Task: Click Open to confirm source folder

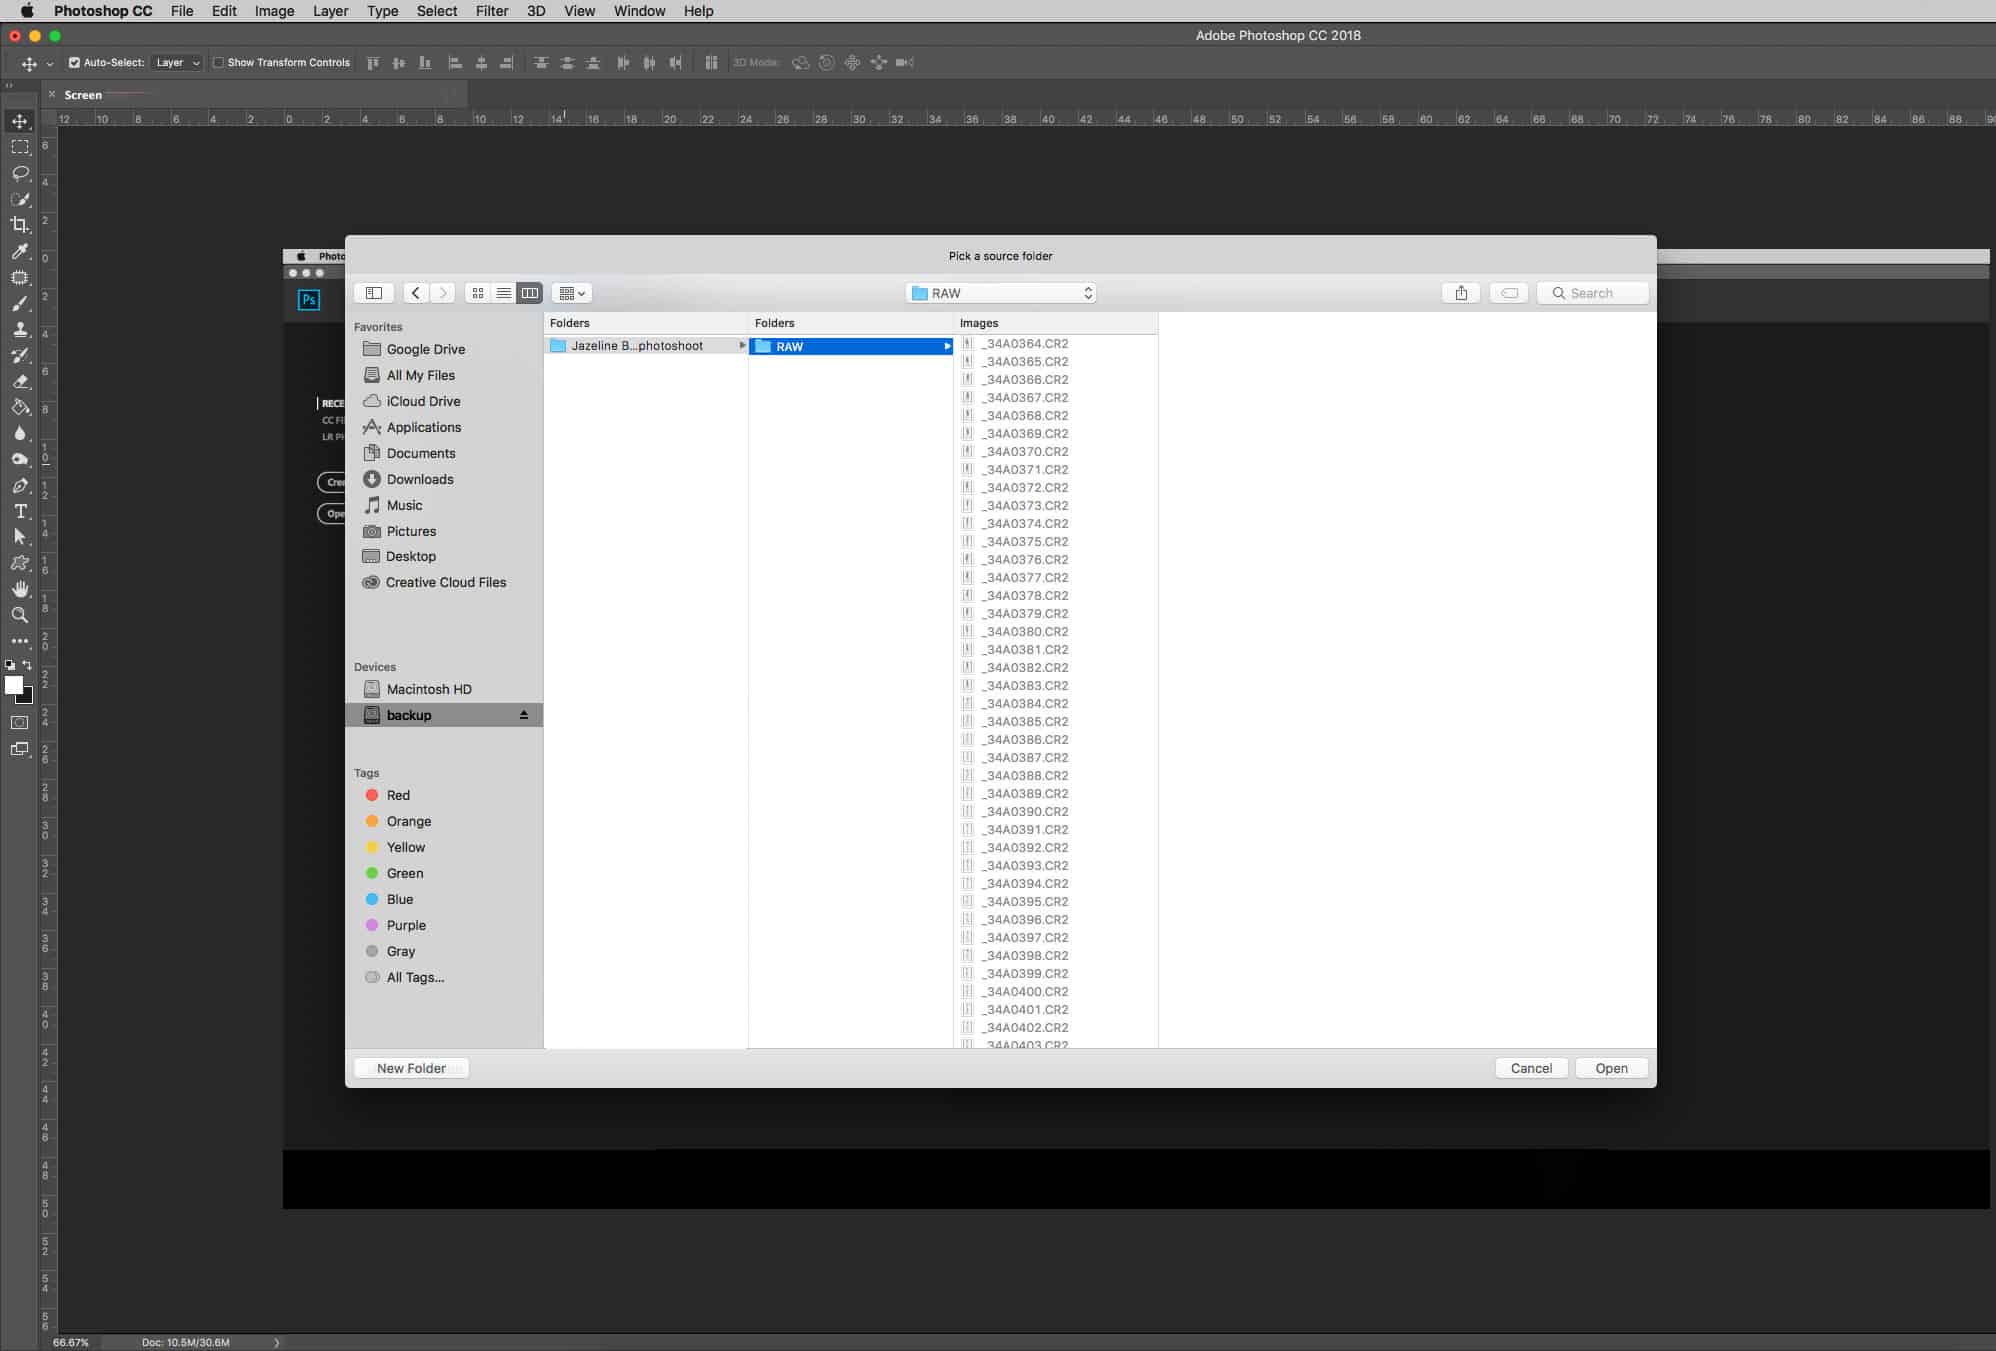Action: pyautogui.click(x=1612, y=1068)
